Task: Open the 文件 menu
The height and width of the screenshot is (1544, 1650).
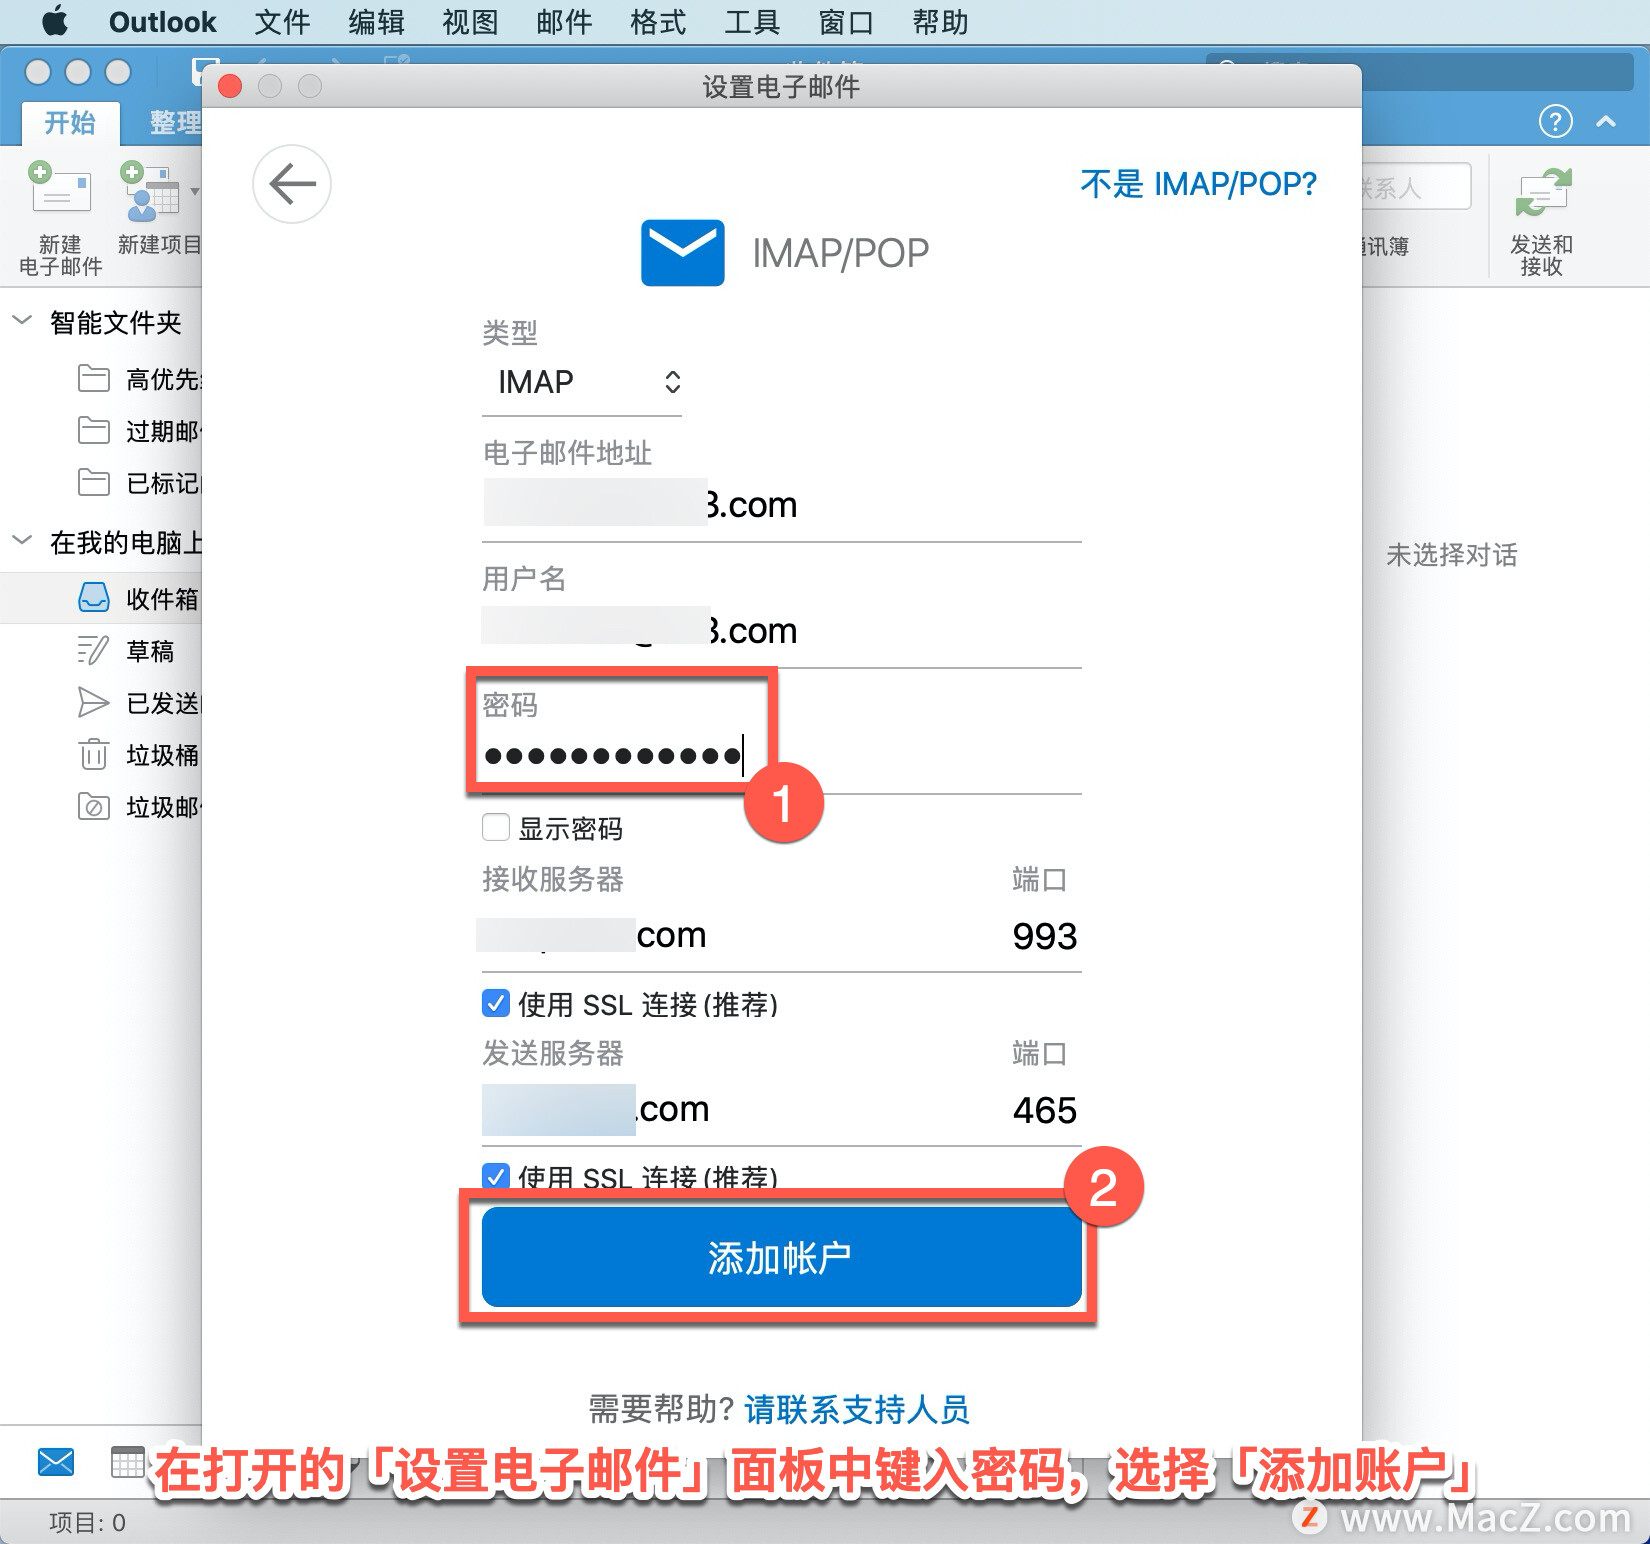Action: pos(282,21)
